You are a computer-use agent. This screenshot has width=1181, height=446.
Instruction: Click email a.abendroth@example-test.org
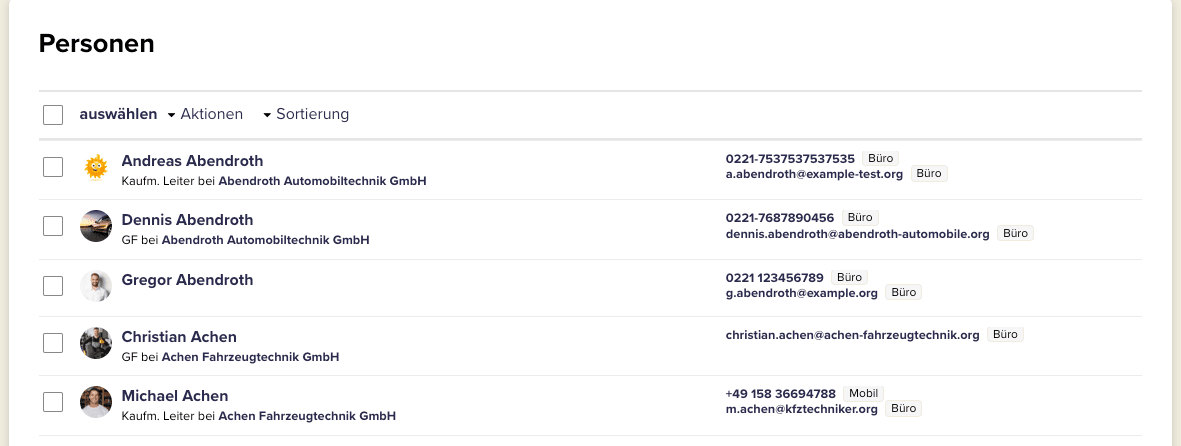coord(814,174)
